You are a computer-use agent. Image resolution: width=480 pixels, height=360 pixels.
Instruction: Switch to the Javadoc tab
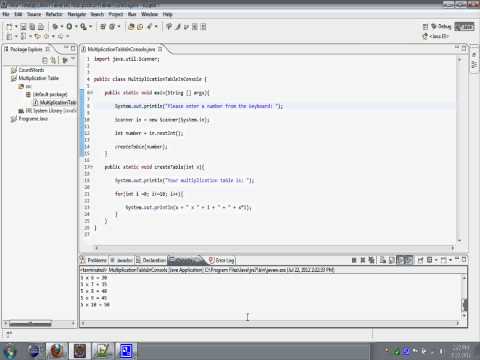pyautogui.click(x=121, y=260)
